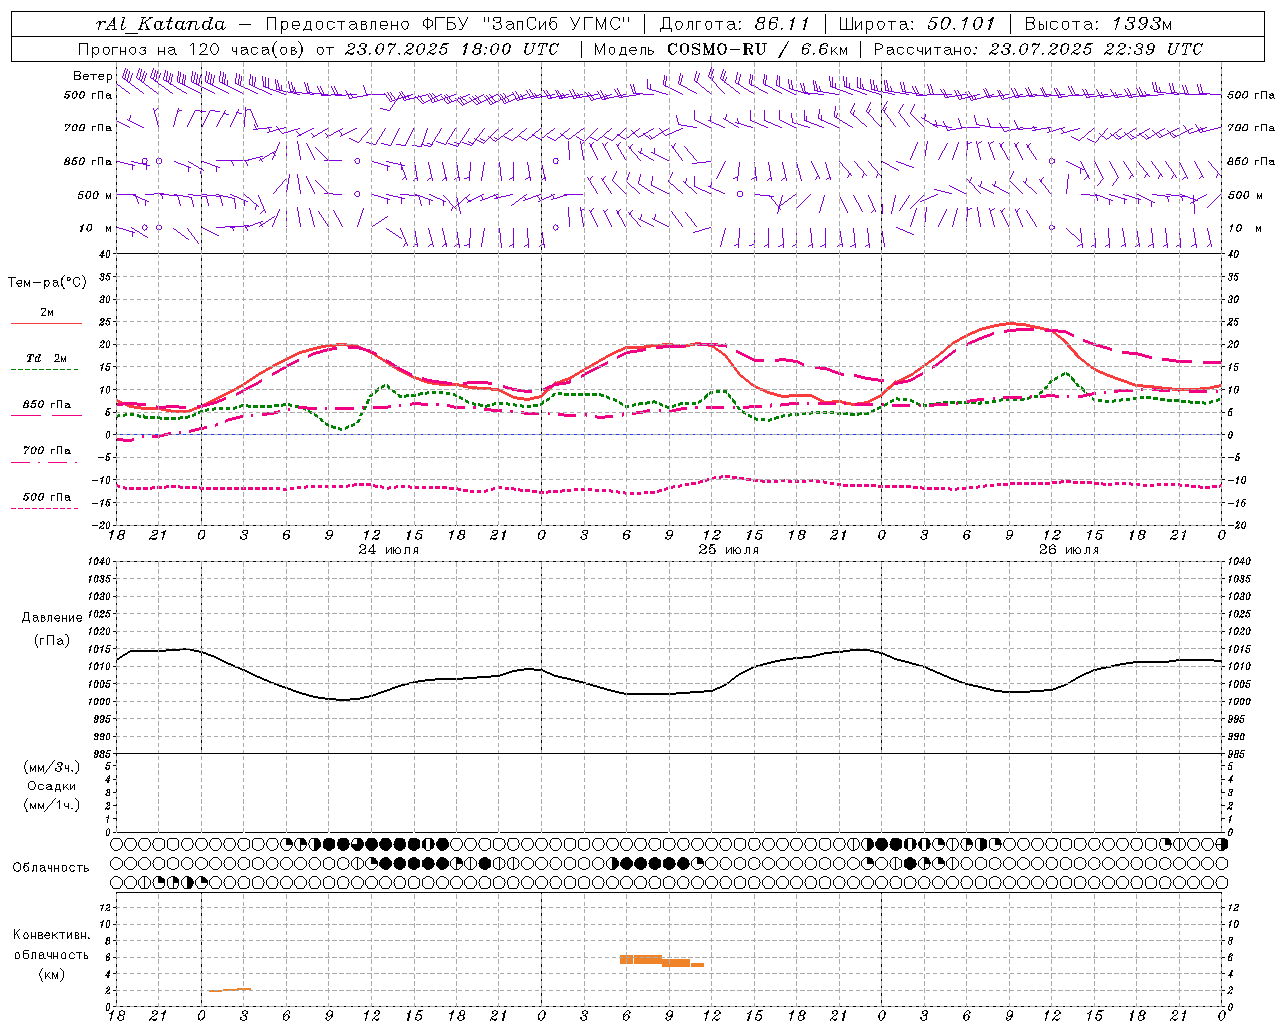Click the Облачность cloud cover label
The image size is (1280, 1024).
(51, 867)
